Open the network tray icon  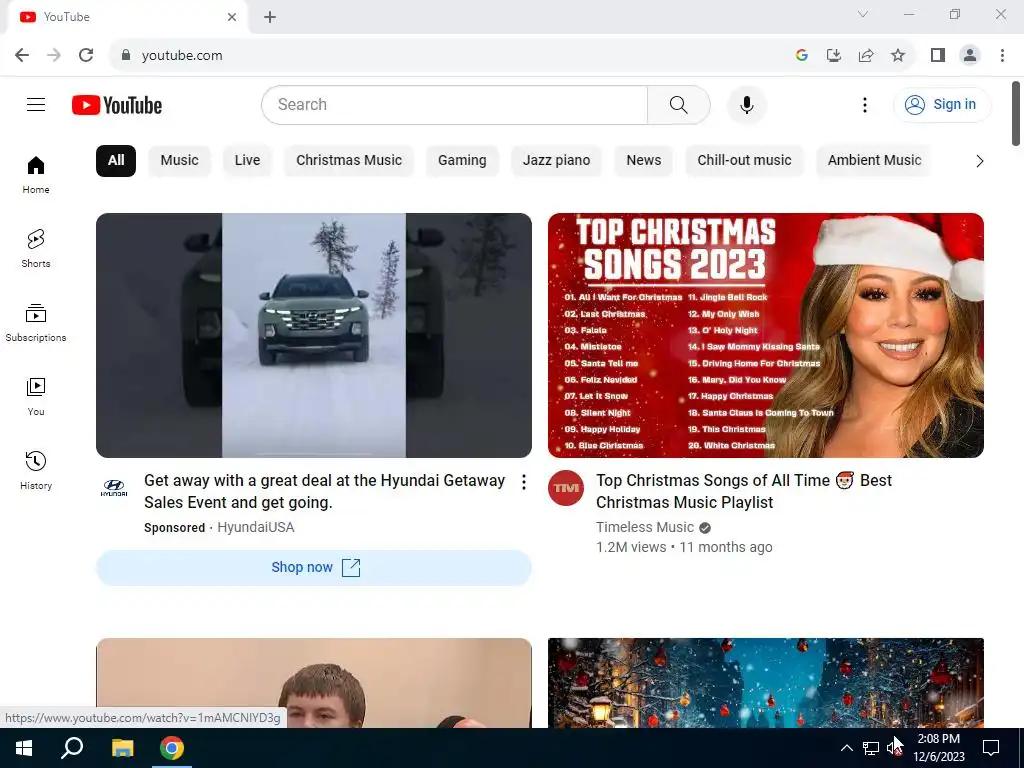(x=871, y=748)
